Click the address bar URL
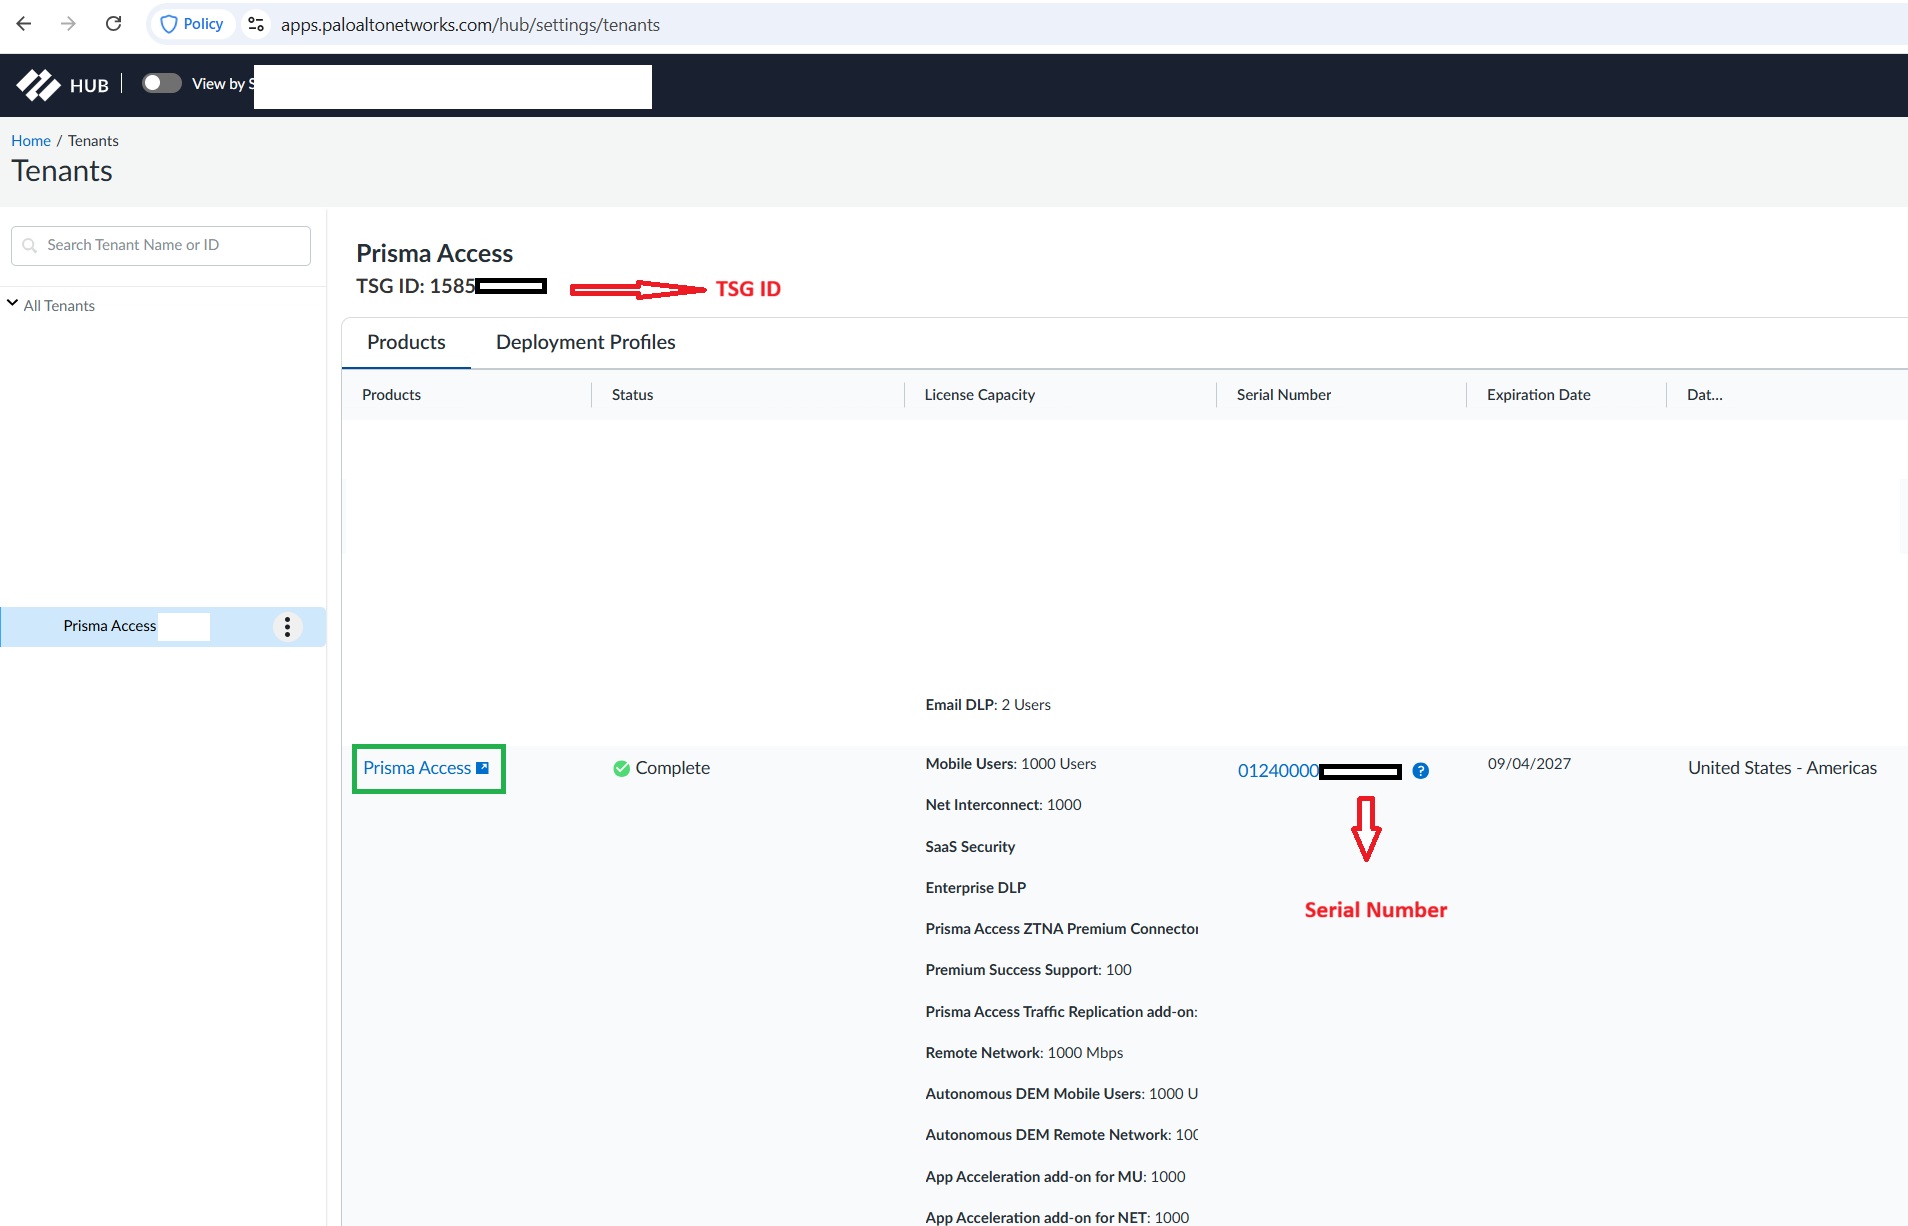The height and width of the screenshot is (1226, 1908). pos(470,25)
